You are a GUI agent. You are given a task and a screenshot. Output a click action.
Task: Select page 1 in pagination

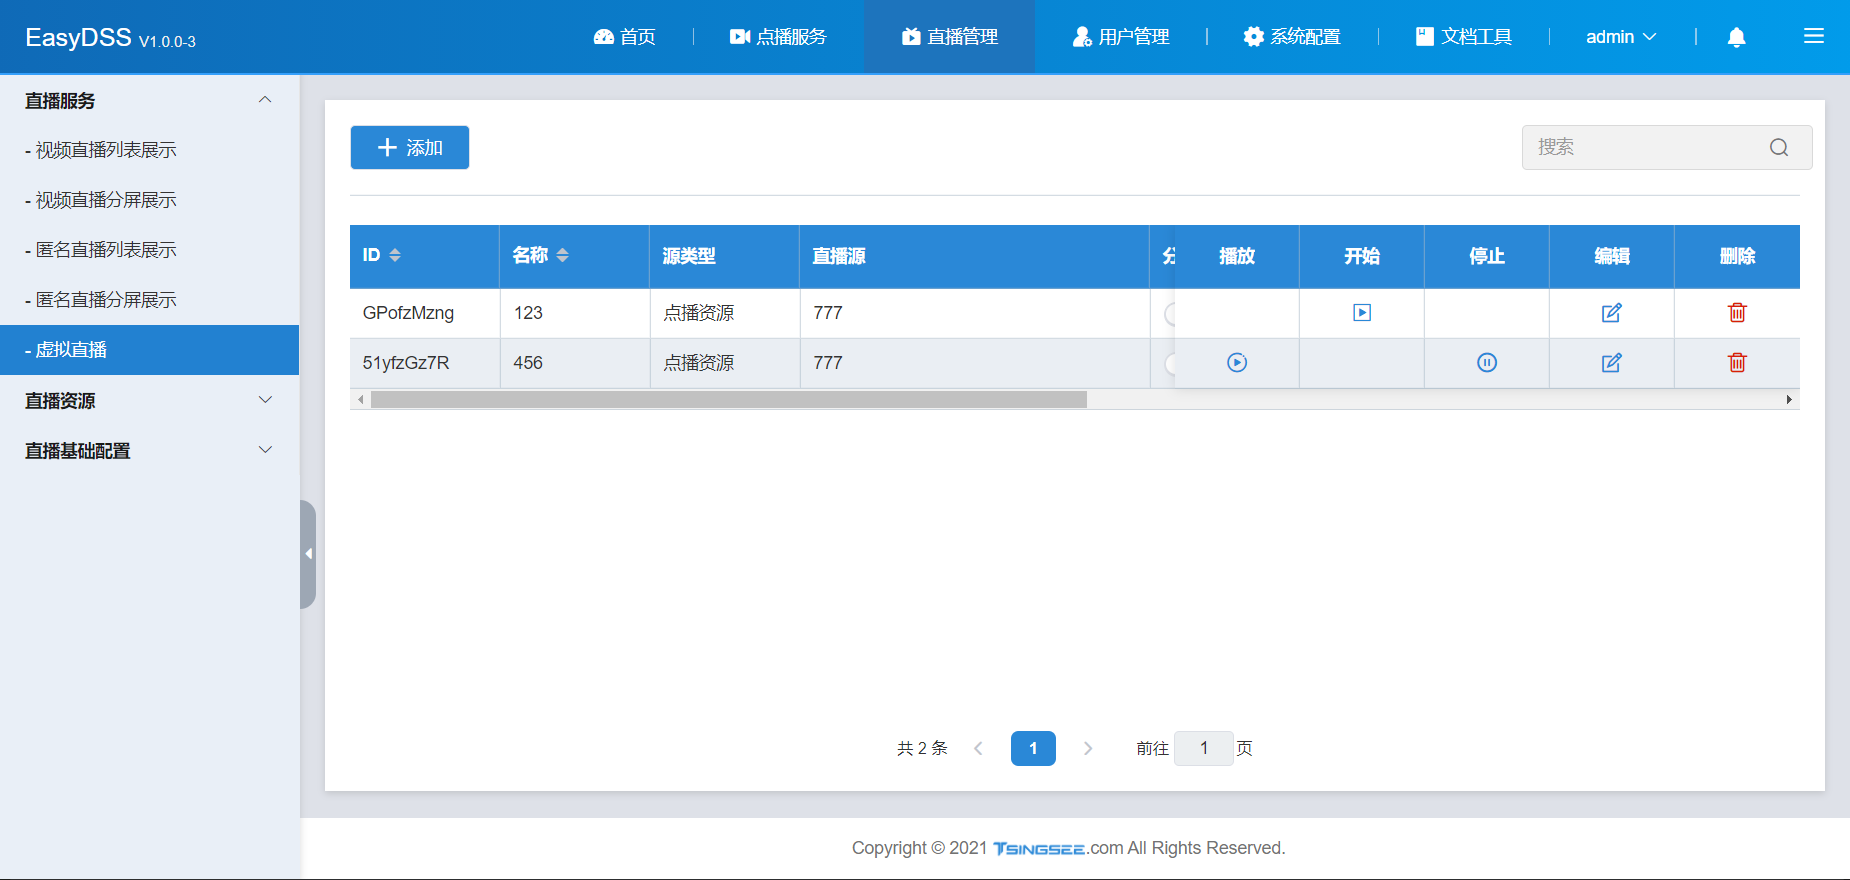(x=1033, y=748)
